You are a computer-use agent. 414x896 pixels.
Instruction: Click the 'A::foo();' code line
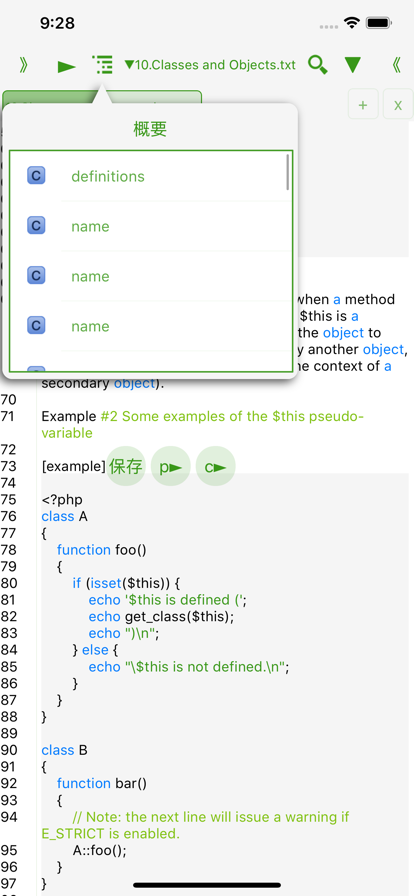[99, 850]
